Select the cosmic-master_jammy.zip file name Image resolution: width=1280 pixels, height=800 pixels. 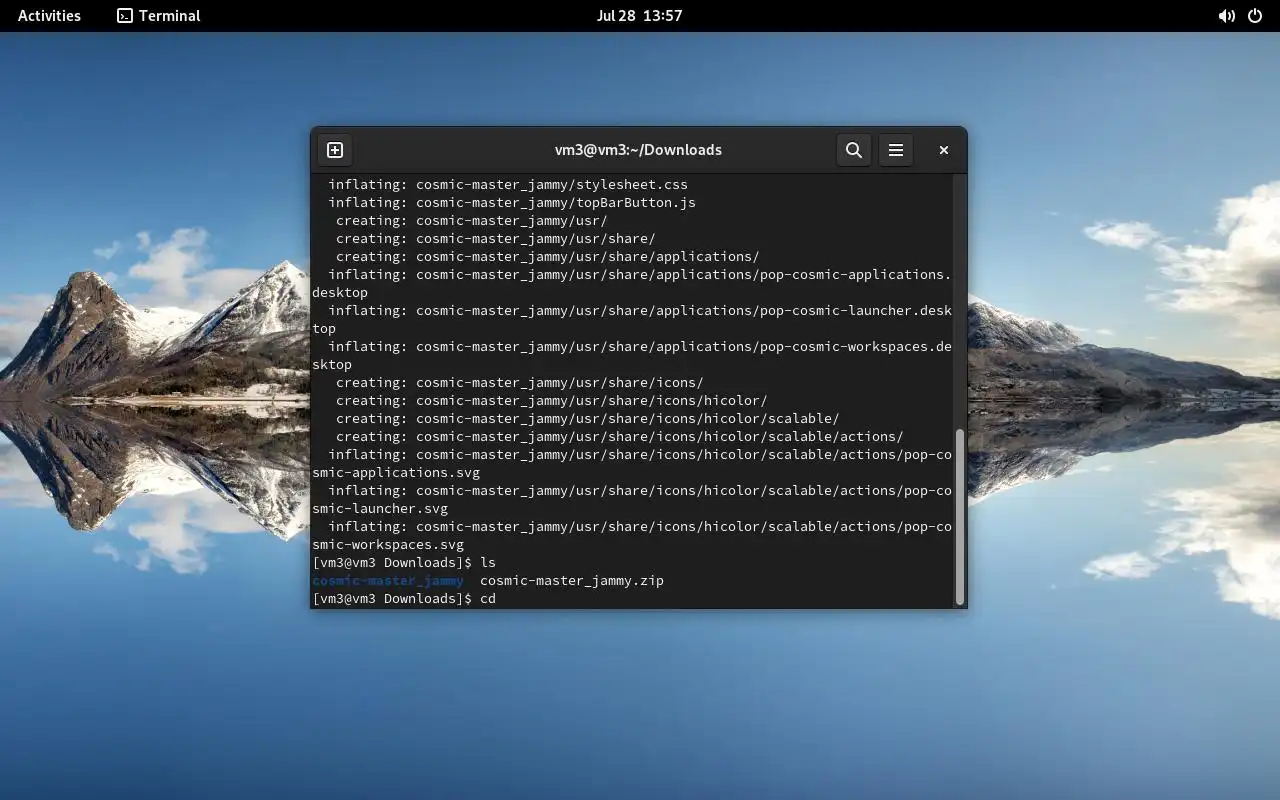tap(572, 581)
